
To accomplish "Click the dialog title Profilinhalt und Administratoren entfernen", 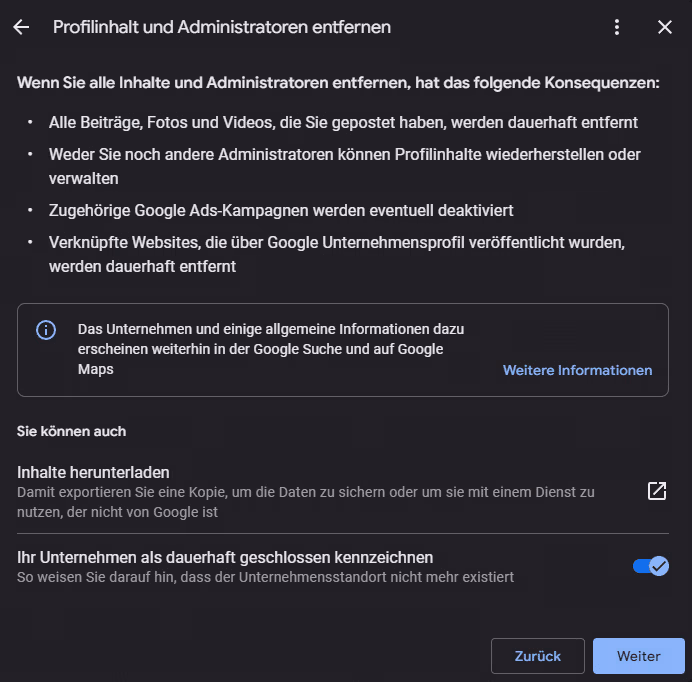I will (222, 27).
